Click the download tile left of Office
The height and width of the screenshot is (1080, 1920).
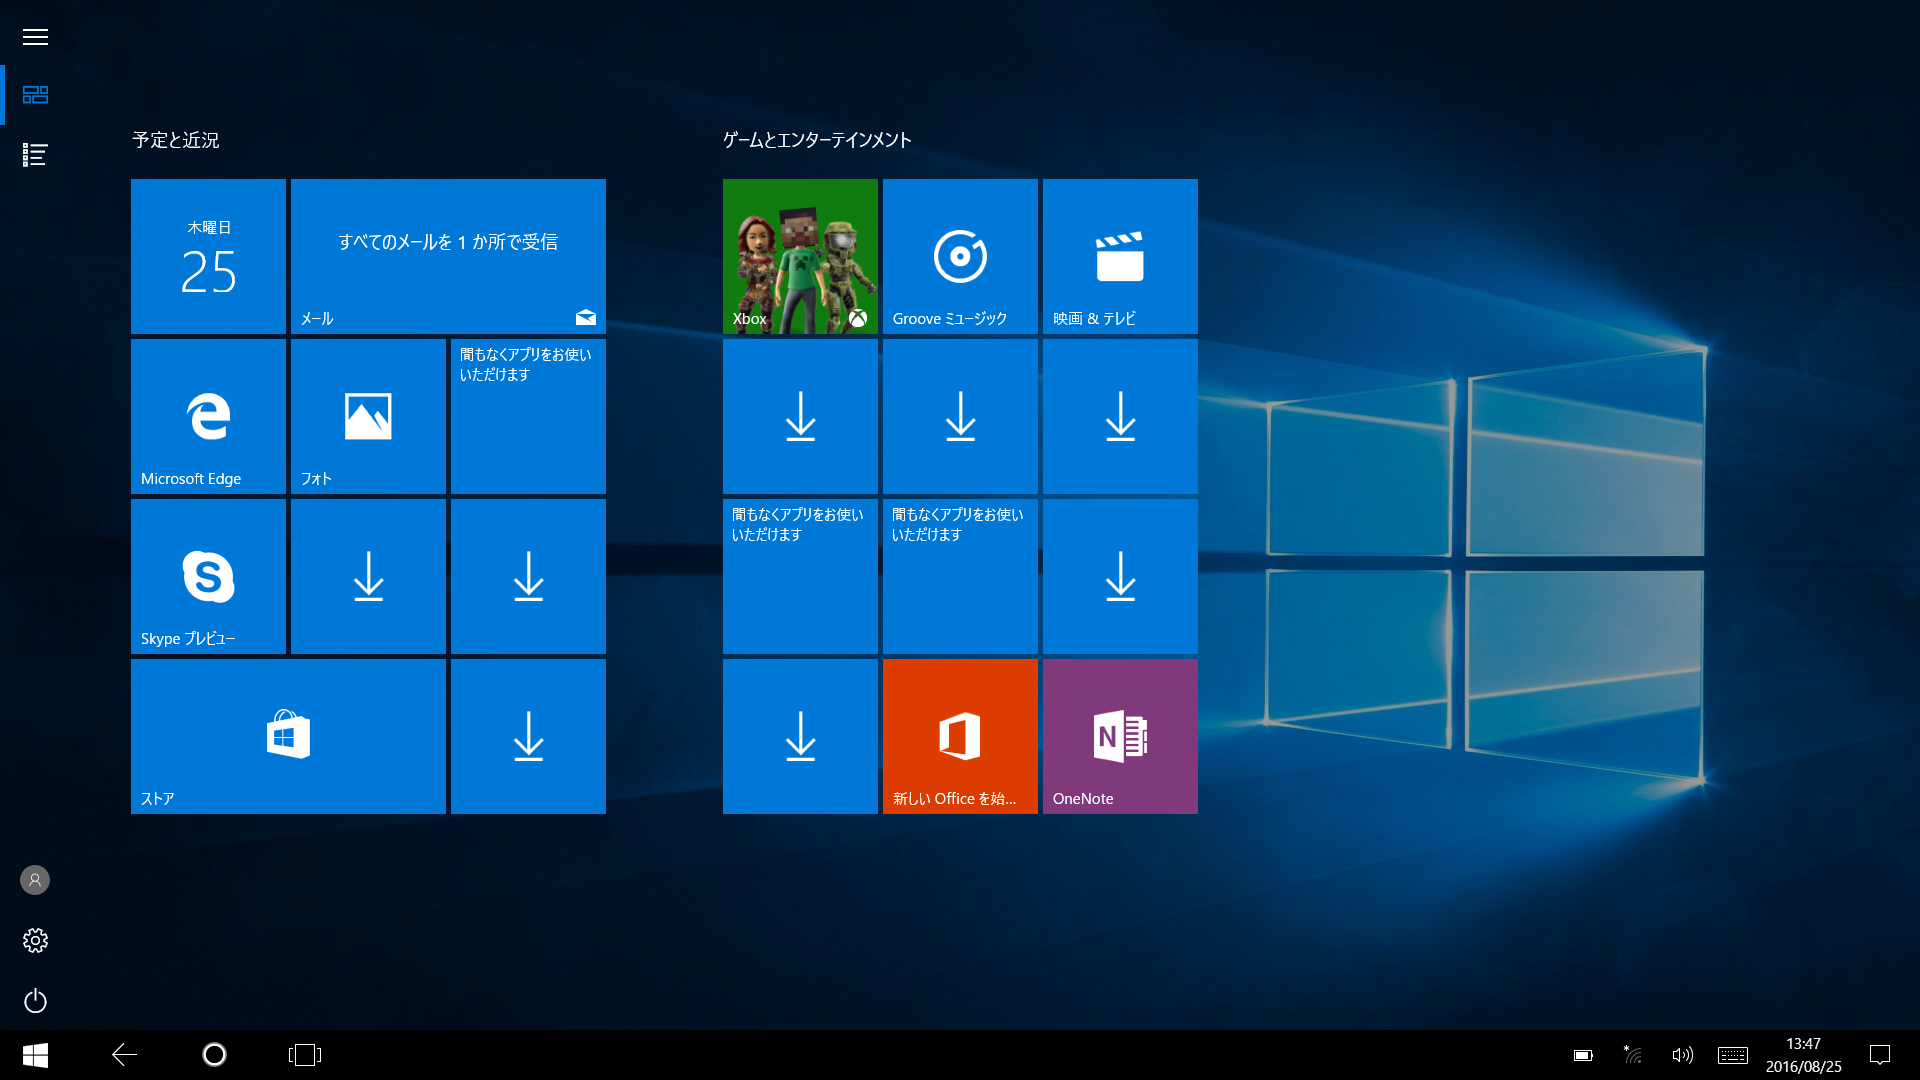click(x=800, y=736)
